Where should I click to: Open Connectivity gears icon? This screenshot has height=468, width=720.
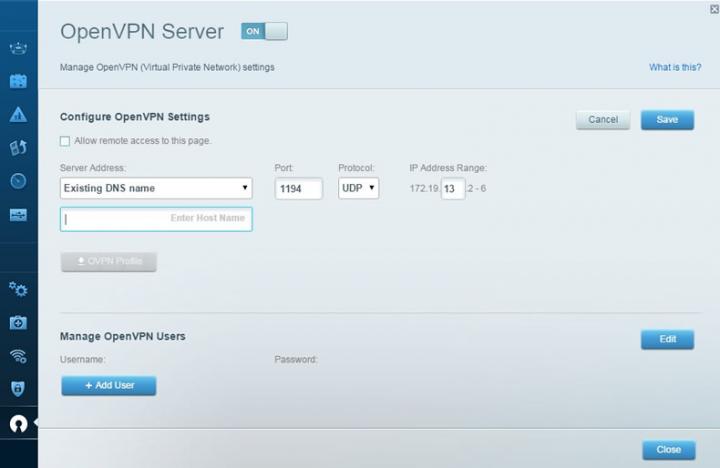[18, 289]
